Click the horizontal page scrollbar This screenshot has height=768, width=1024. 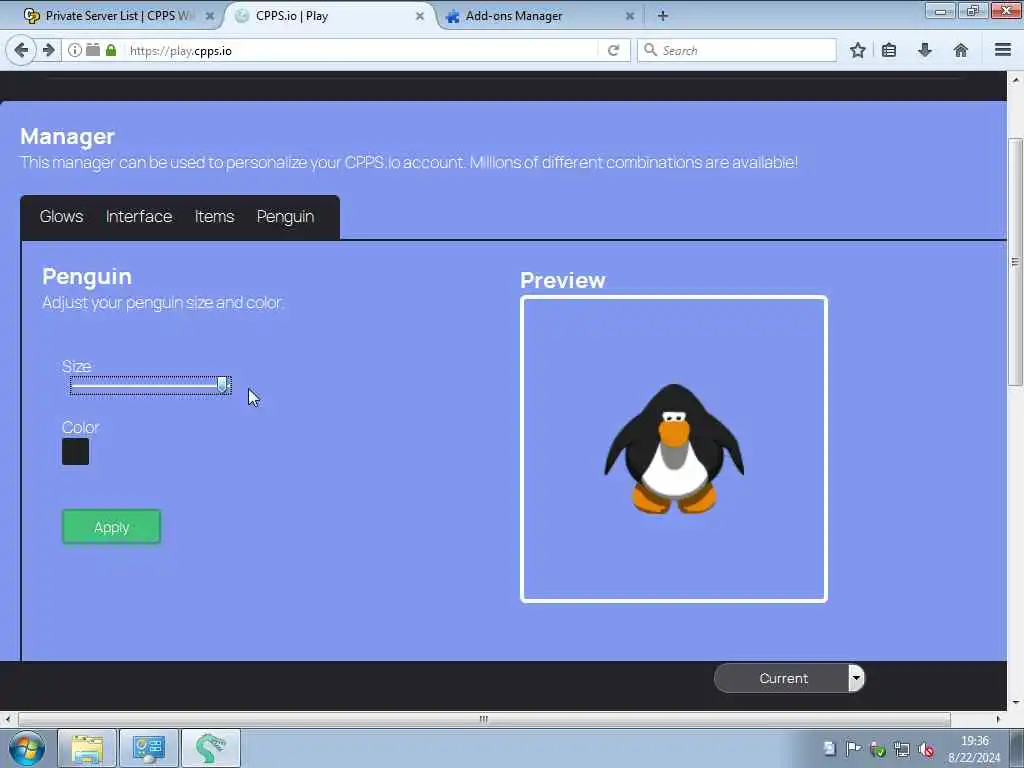click(x=483, y=719)
